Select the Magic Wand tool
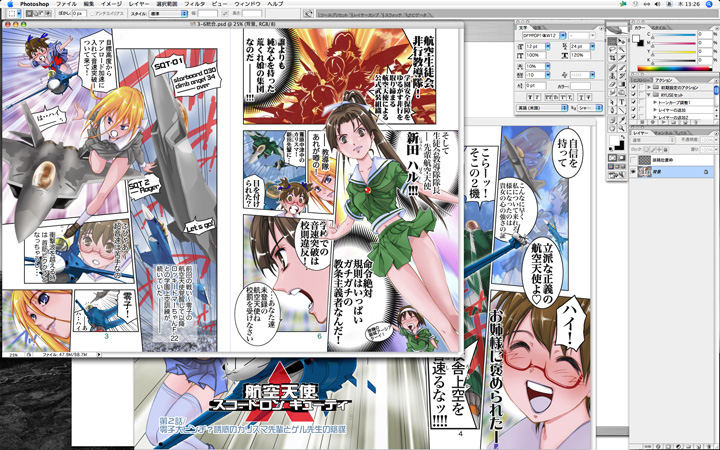This screenshot has height=450, width=720. click(621, 49)
